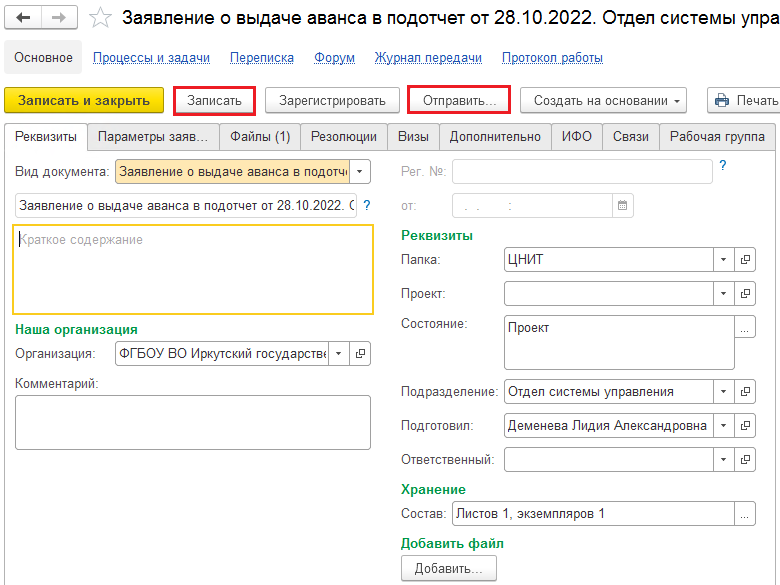Open the ЦНИТ folder using its open-form icon
The image size is (780, 585).
point(745,260)
